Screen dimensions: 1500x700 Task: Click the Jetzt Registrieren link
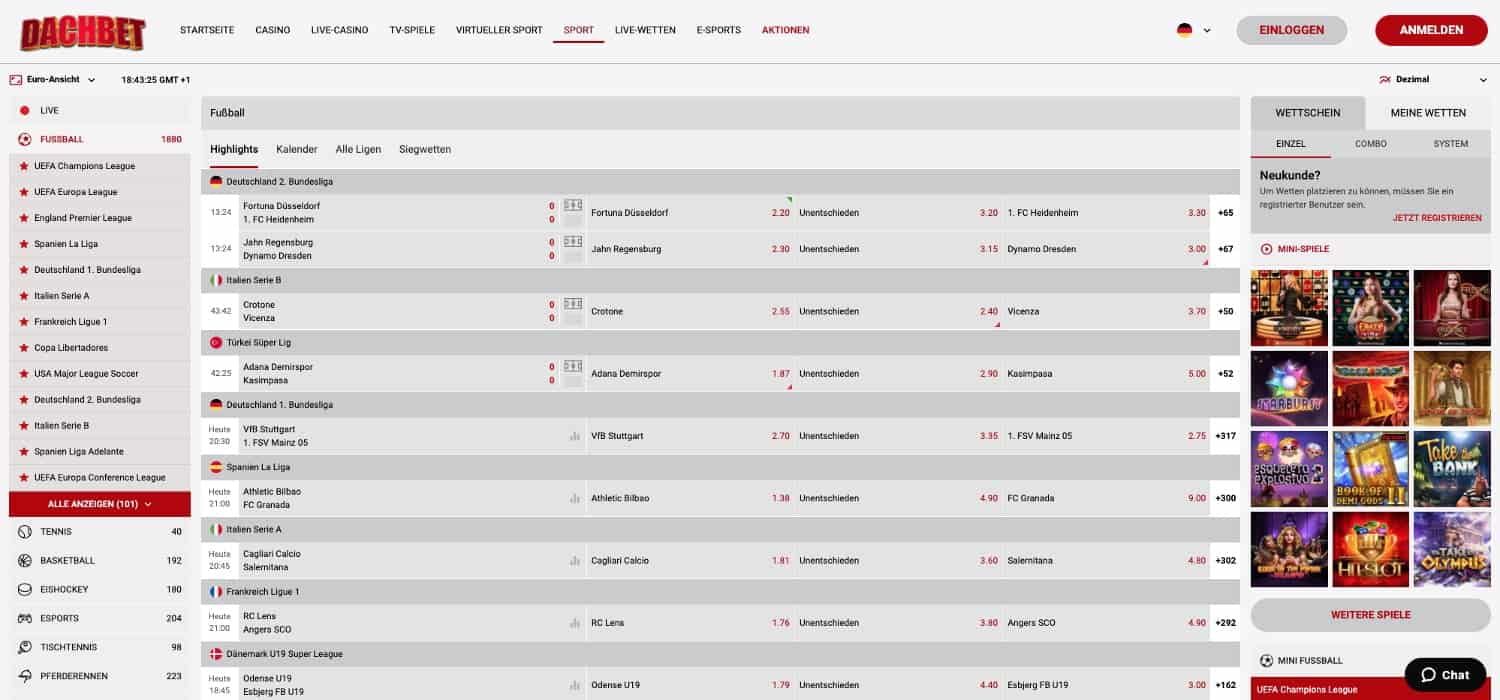click(x=1436, y=218)
